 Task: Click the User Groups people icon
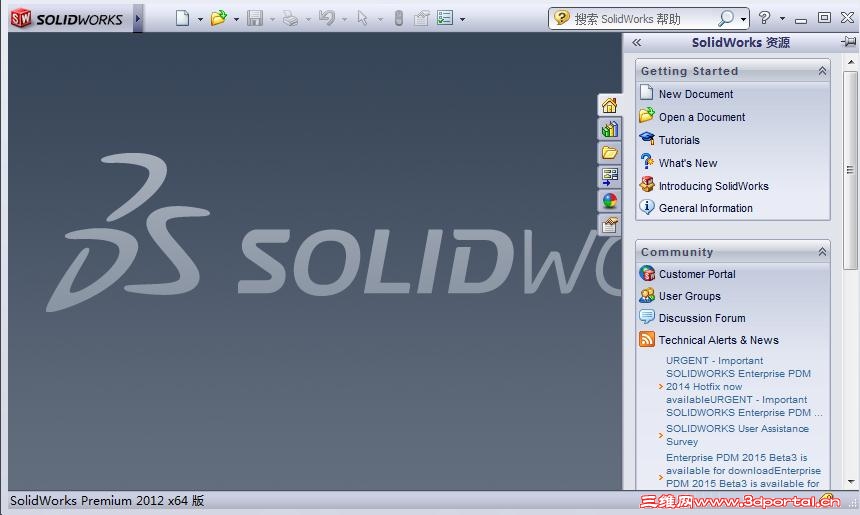pos(647,295)
